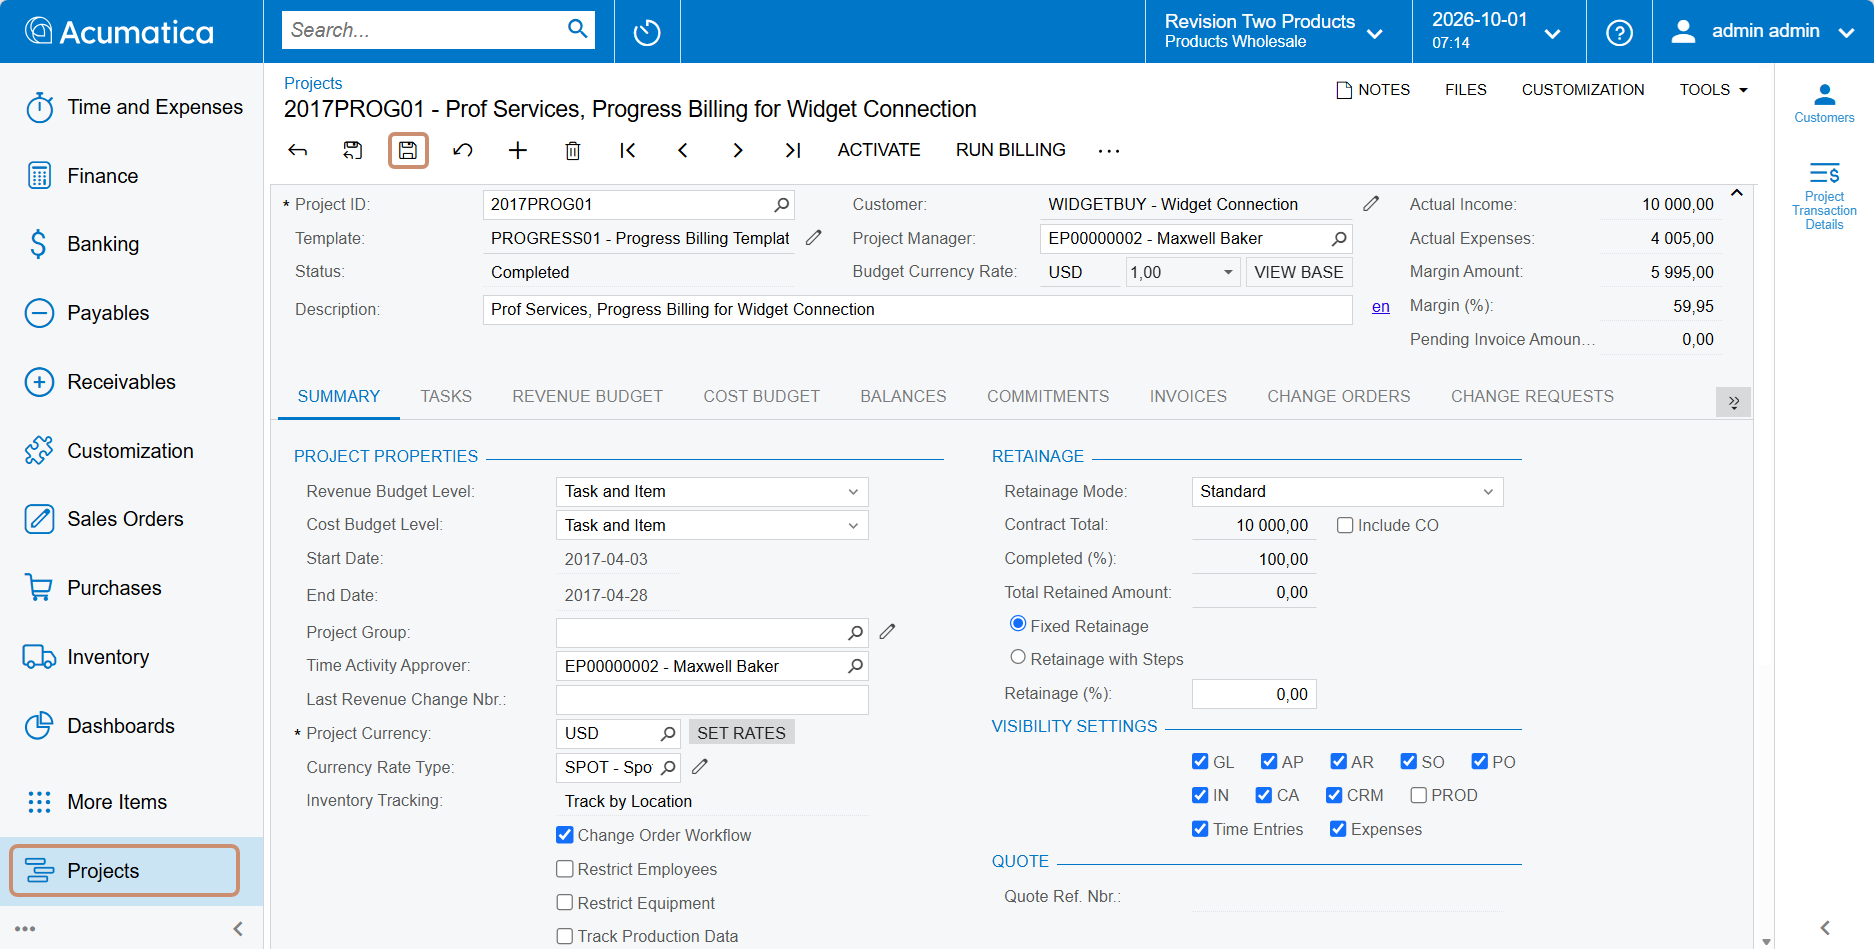The height and width of the screenshot is (949, 1874).
Task: Enable the Include CO checkbox
Action: tap(1345, 525)
